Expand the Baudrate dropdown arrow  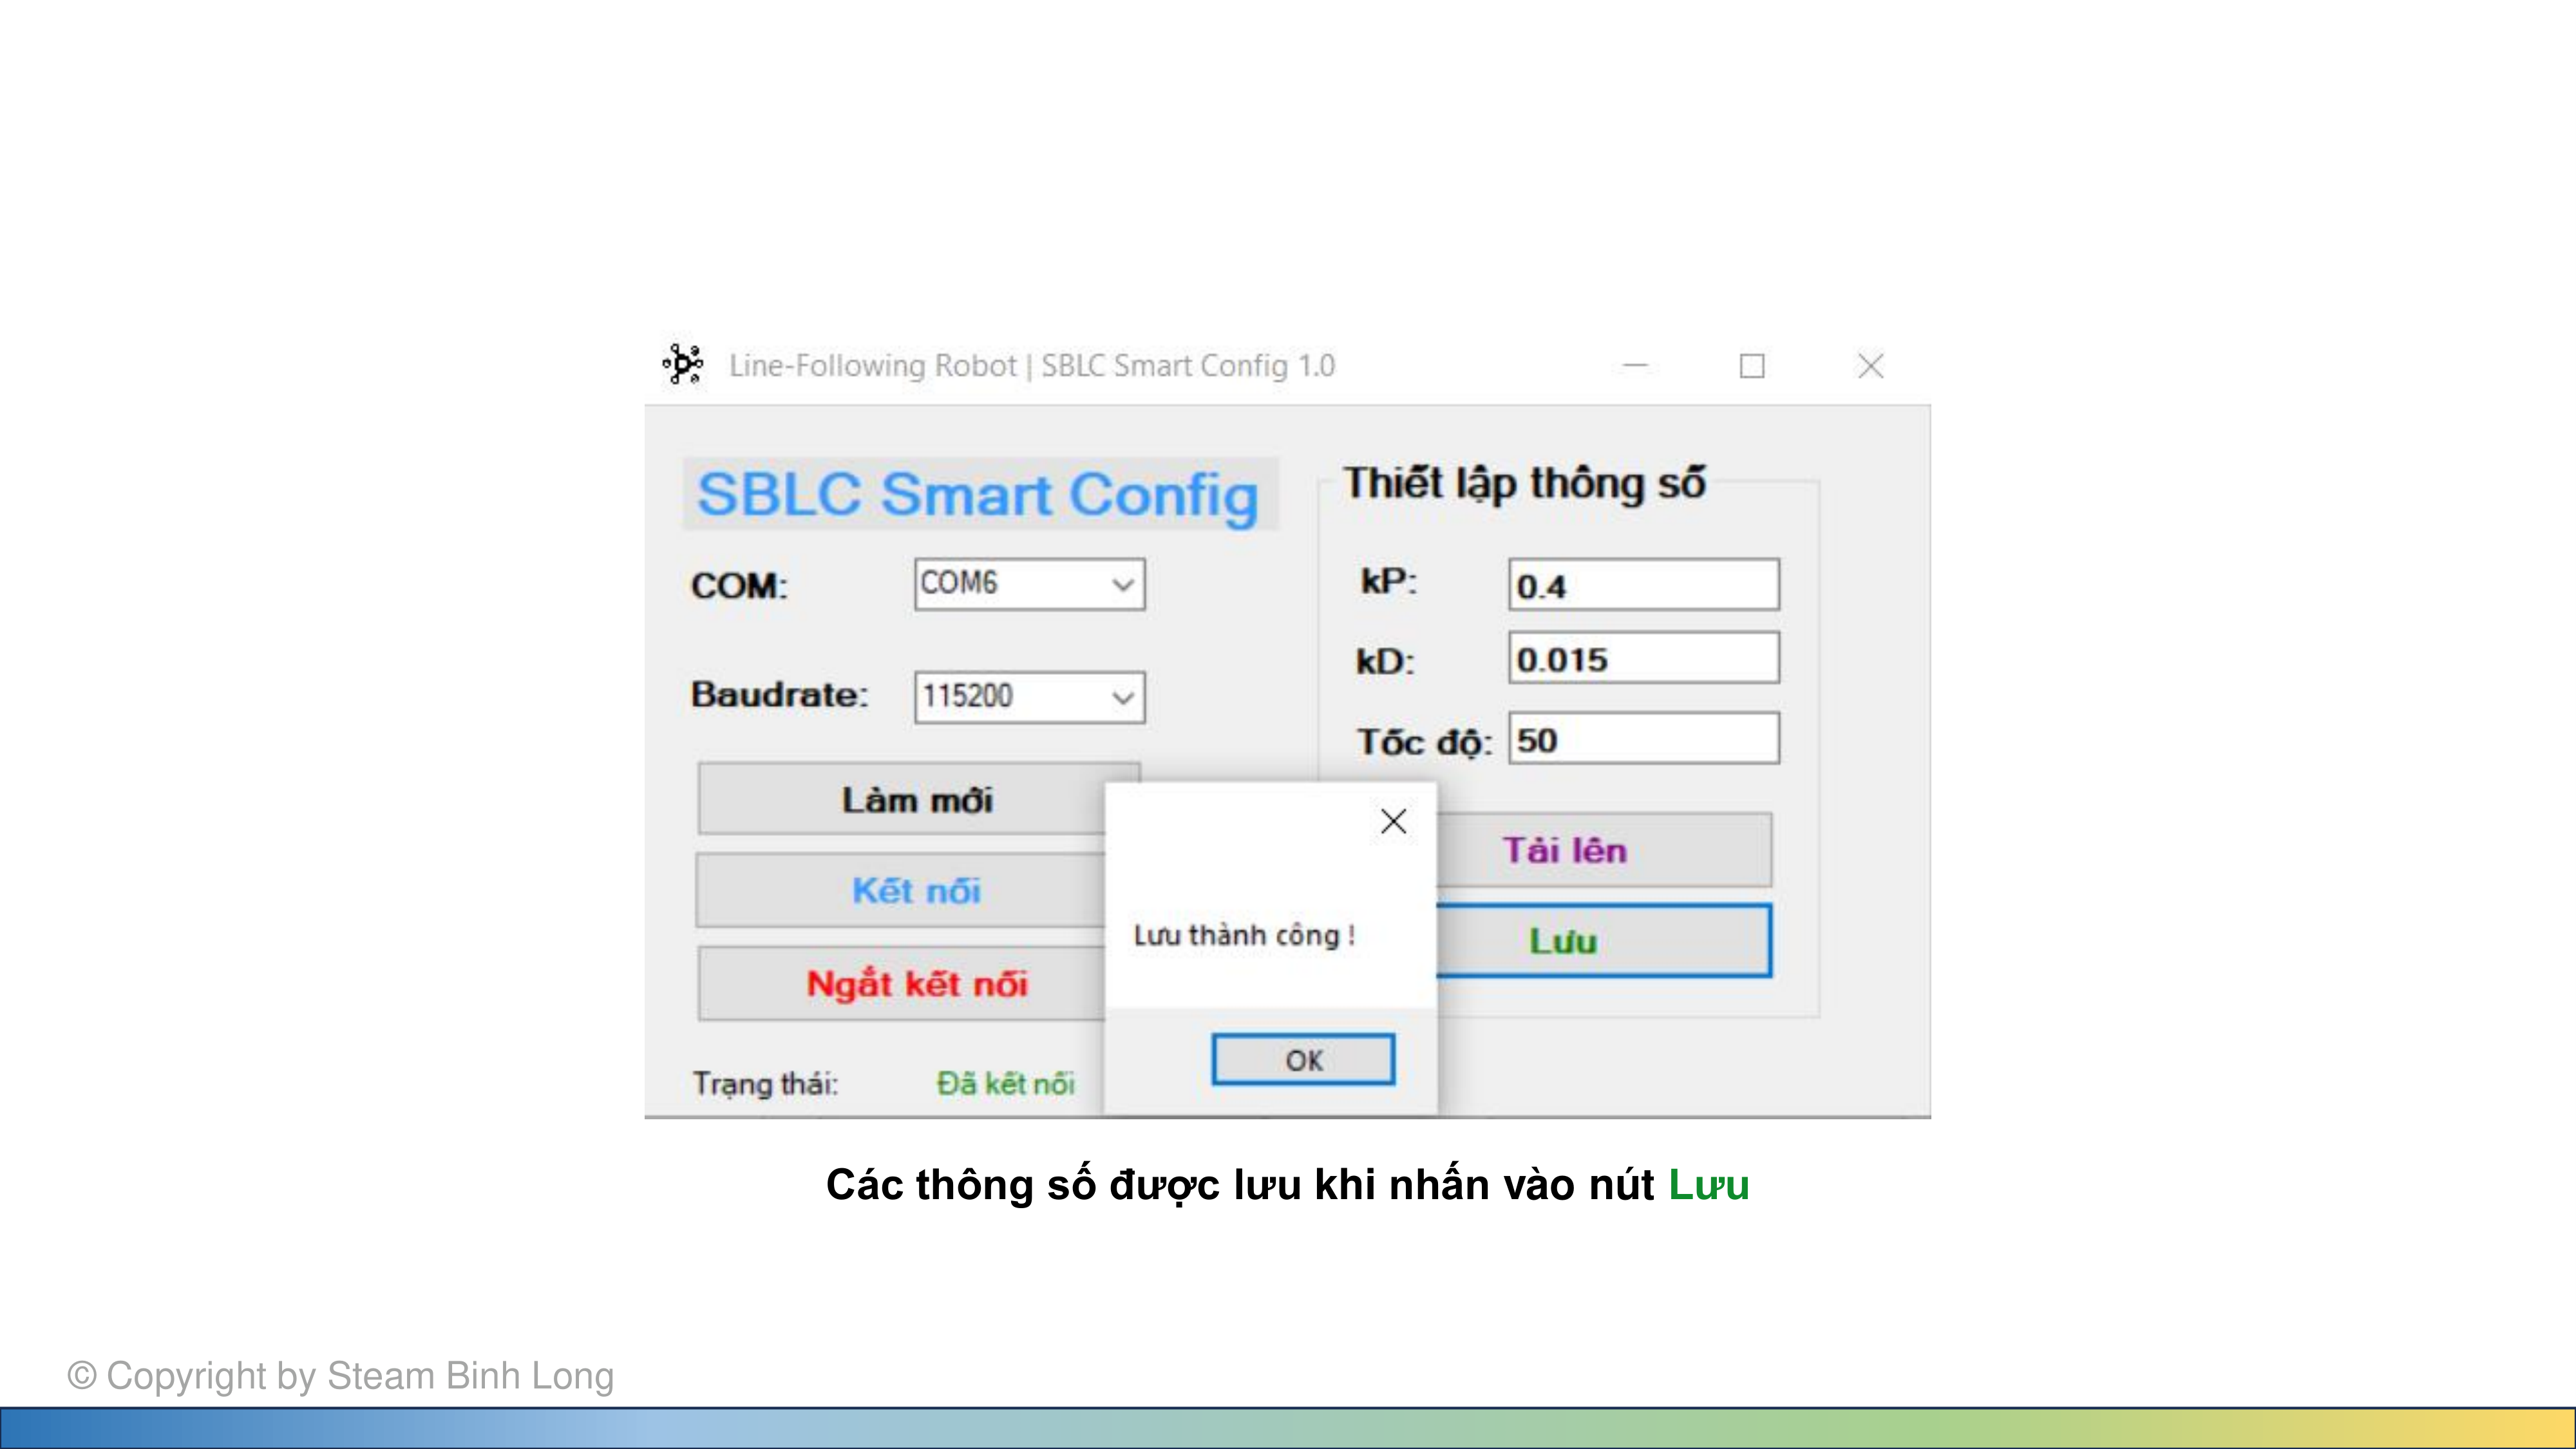tap(1123, 697)
